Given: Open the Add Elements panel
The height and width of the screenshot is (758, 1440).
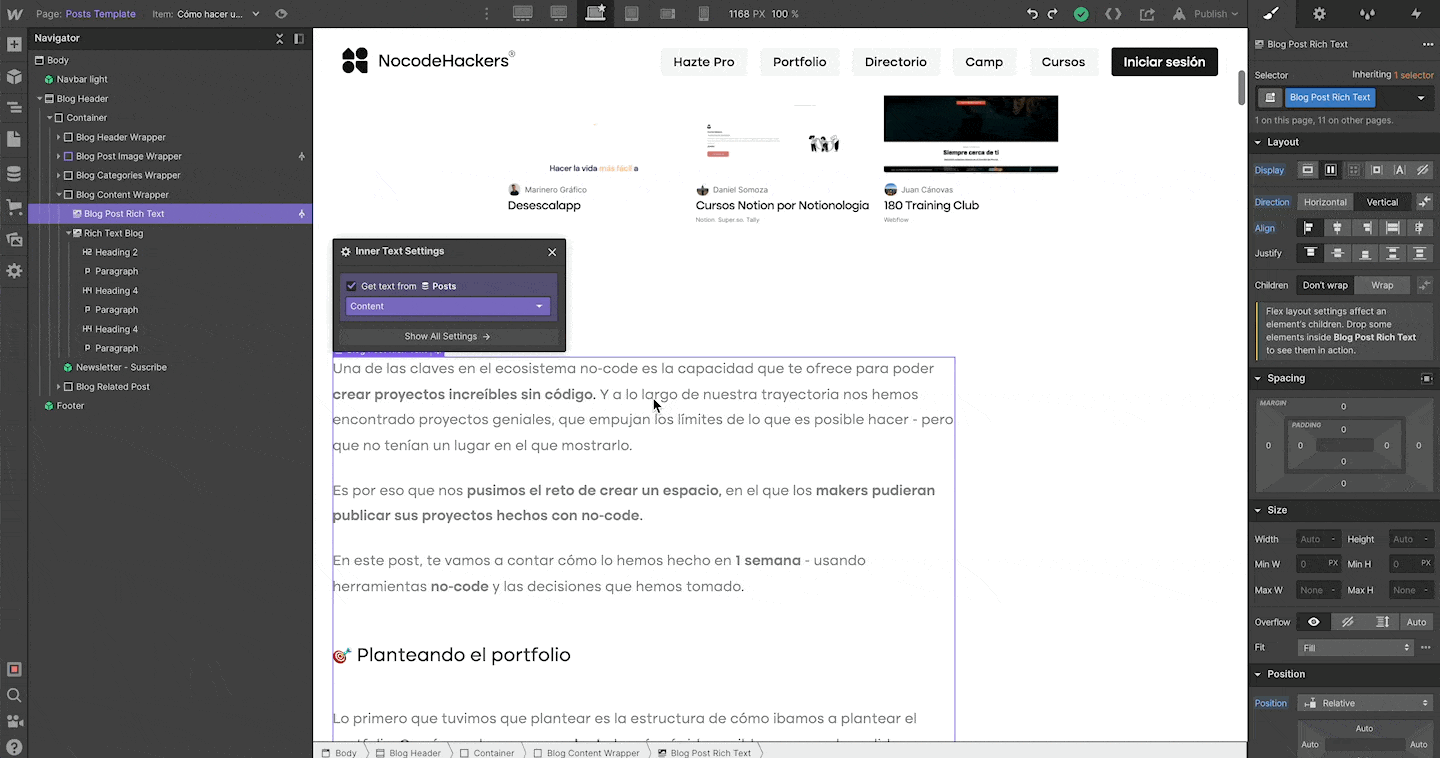Looking at the screenshot, I should [x=14, y=45].
